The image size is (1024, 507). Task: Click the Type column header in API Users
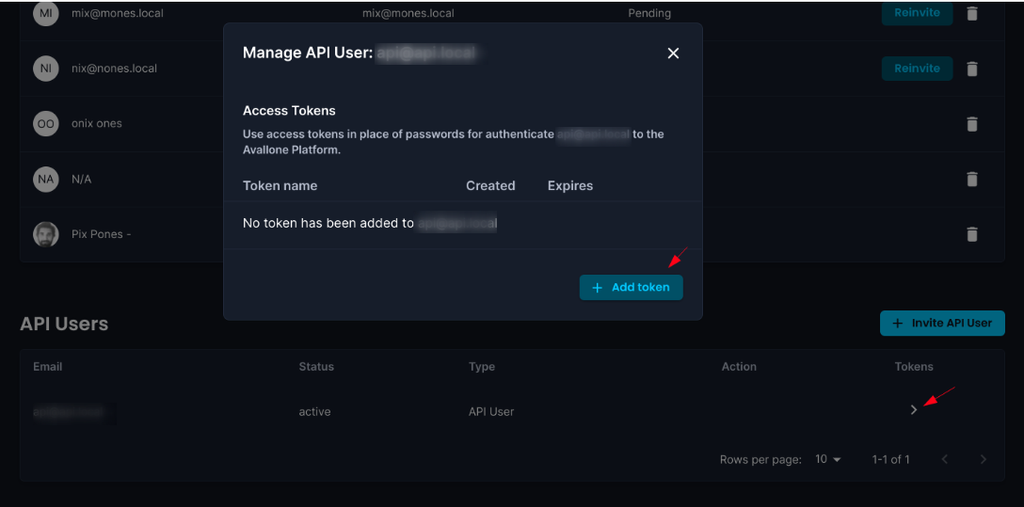pyautogui.click(x=481, y=367)
